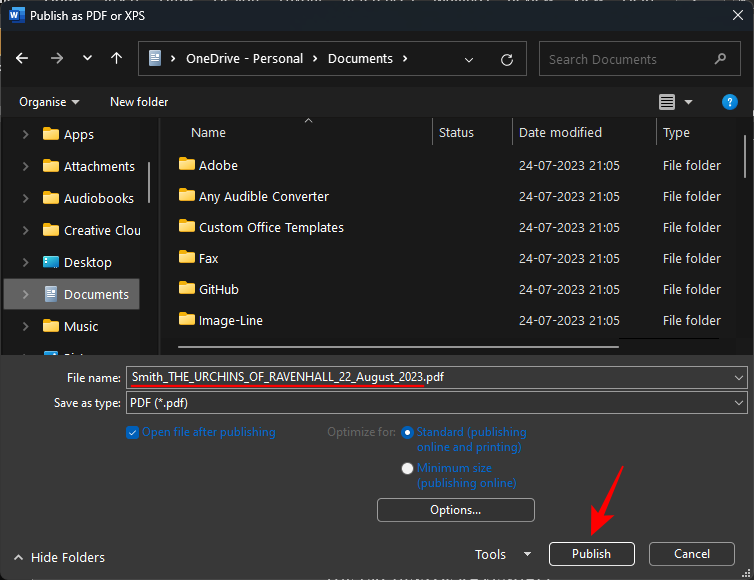Select the Standard optimization radio button
Screen dimensions: 754x580
pyautogui.click(x=407, y=433)
